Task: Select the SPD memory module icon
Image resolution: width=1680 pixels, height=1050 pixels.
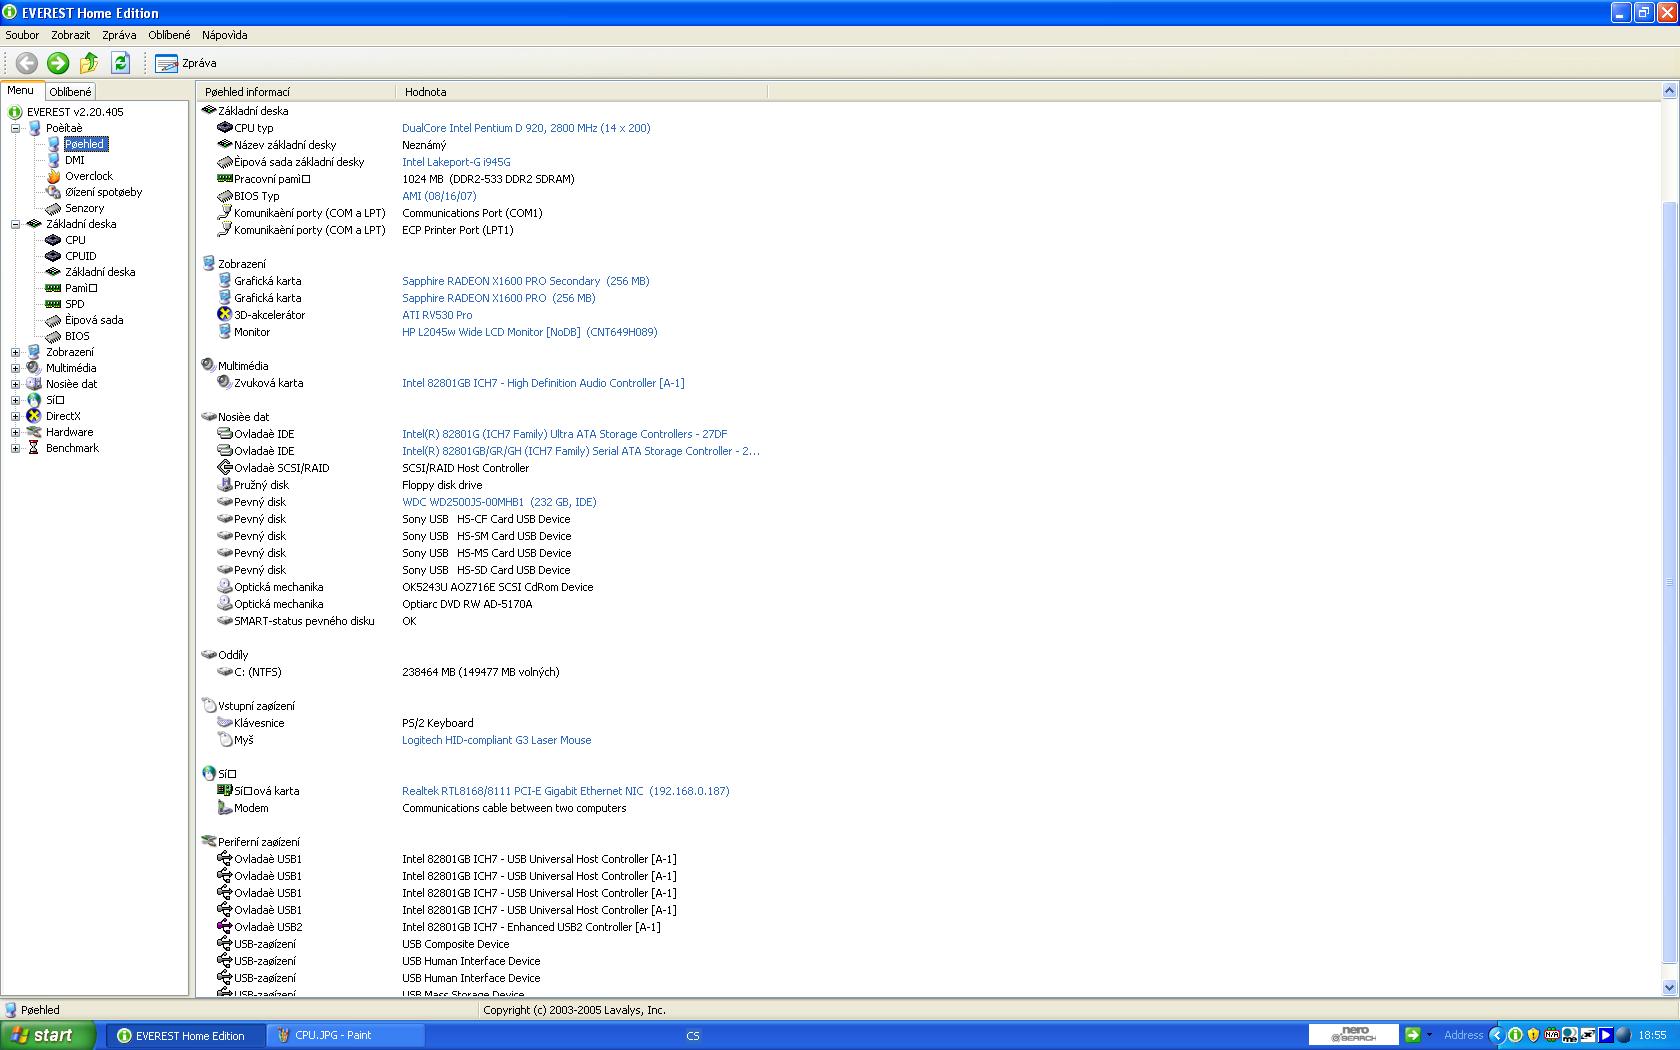Action: [54, 304]
